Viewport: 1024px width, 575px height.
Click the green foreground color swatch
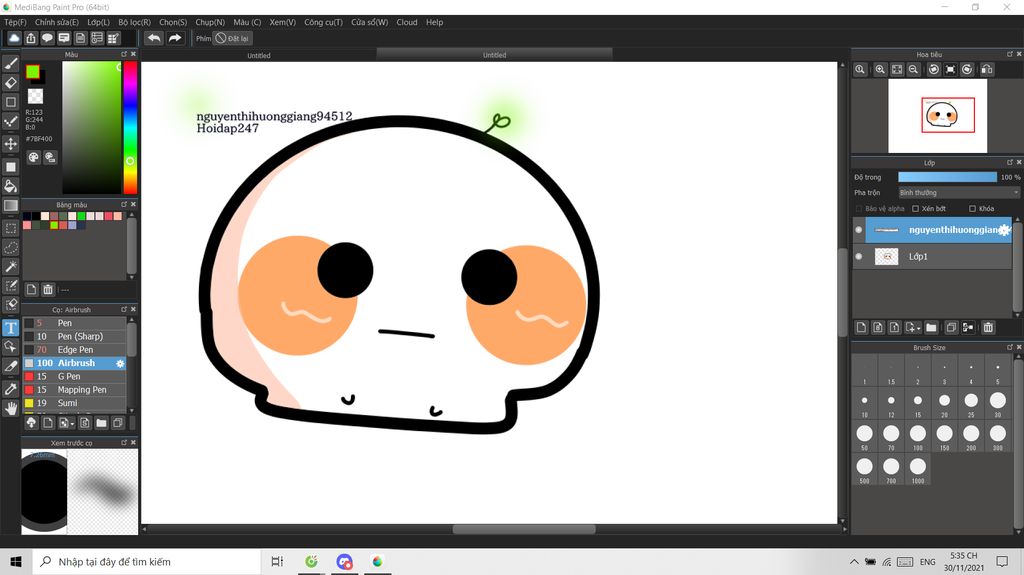coord(33,72)
